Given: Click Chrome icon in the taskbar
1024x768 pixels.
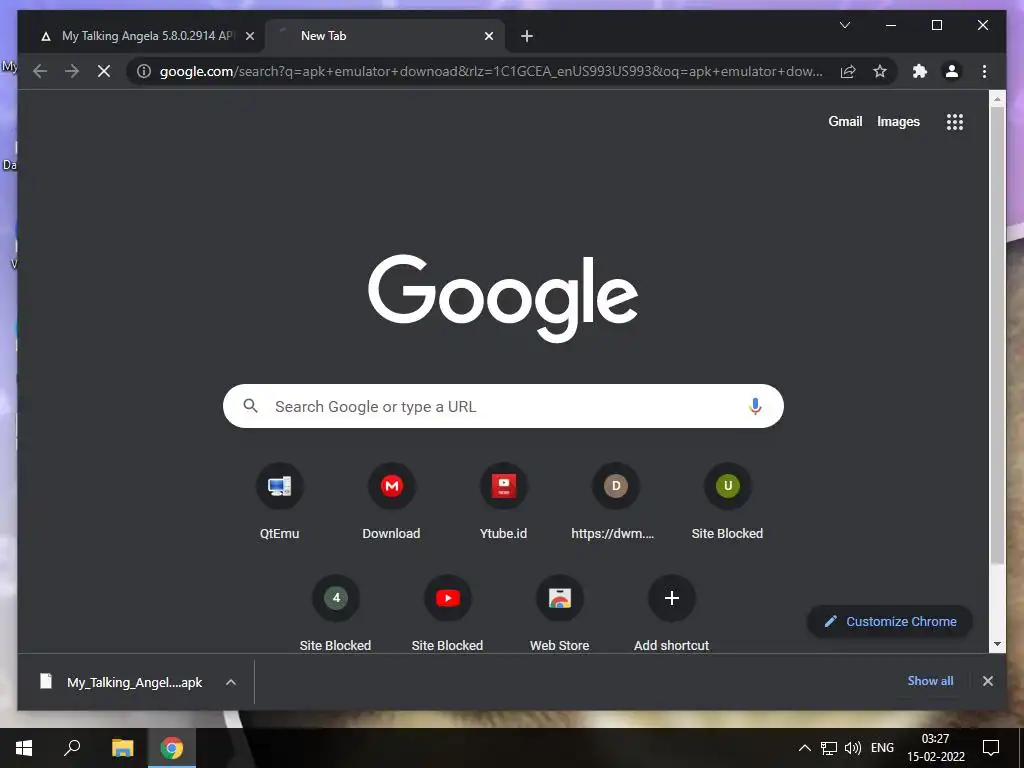Looking at the screenshot, I should 172,748.
